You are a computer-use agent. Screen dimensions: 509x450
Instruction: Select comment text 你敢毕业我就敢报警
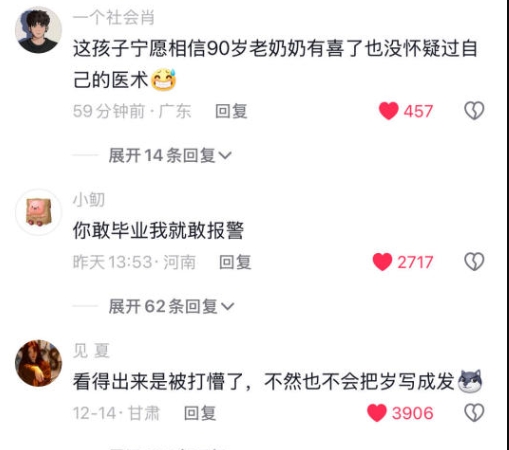click(158, 231)
